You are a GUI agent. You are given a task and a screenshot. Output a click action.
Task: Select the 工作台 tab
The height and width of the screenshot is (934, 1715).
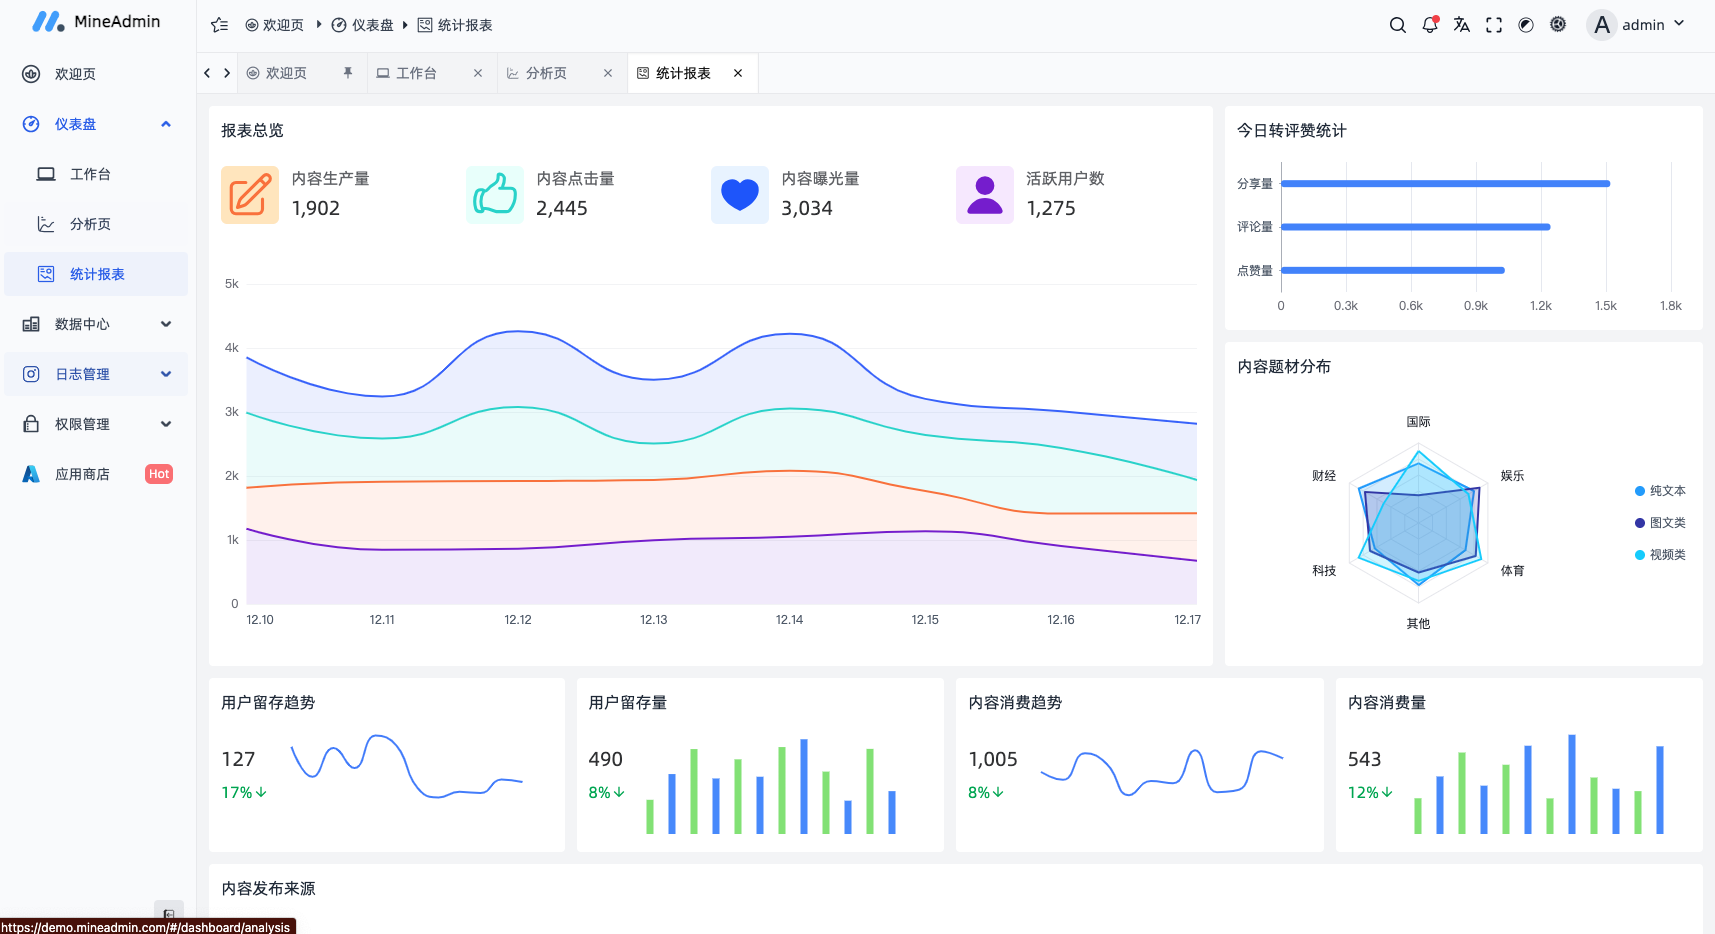coord(413,72)
